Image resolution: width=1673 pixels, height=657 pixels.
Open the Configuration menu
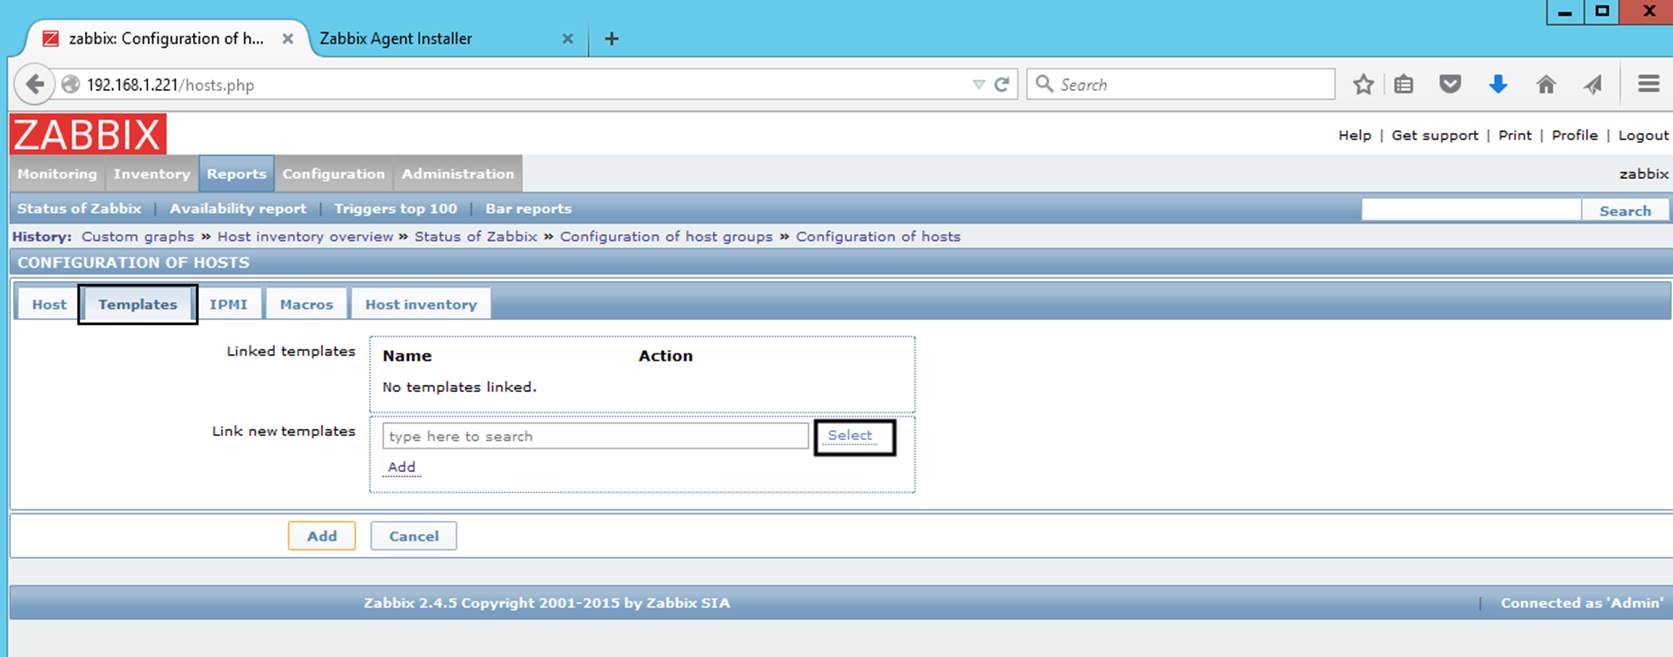point(333,174)
